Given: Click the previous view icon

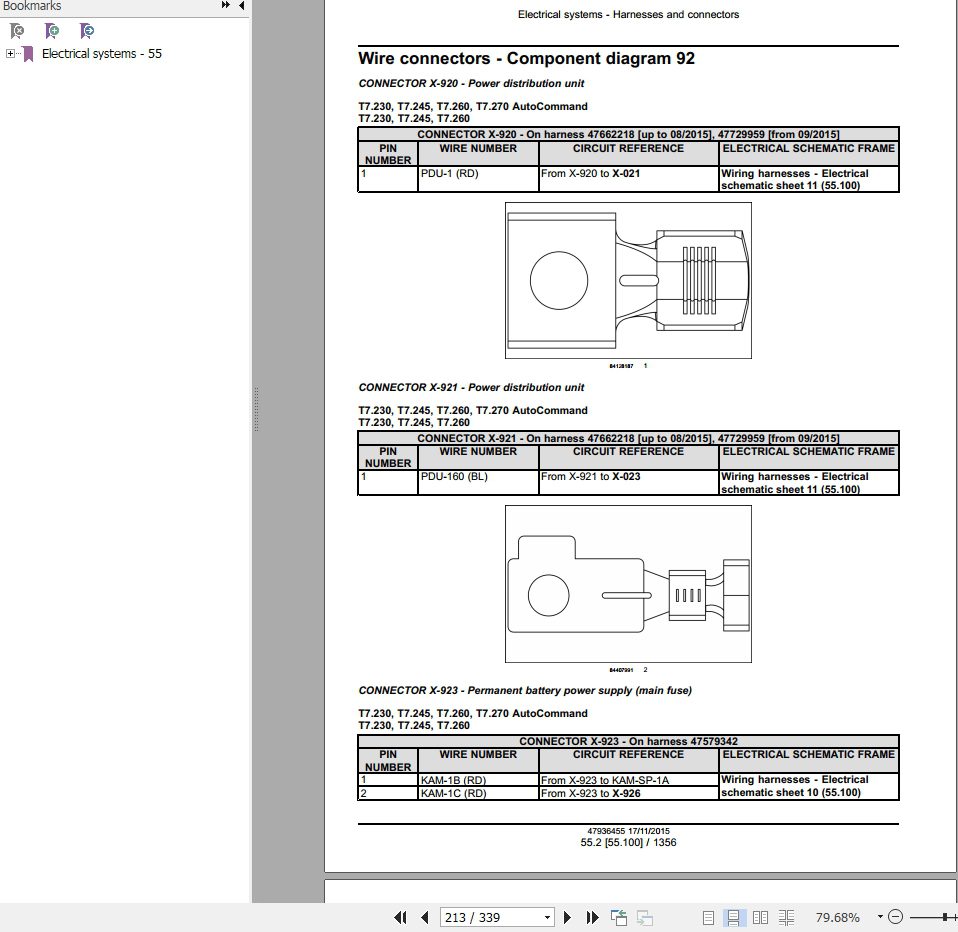Looking at the screenshot, I should coord(619,917).
